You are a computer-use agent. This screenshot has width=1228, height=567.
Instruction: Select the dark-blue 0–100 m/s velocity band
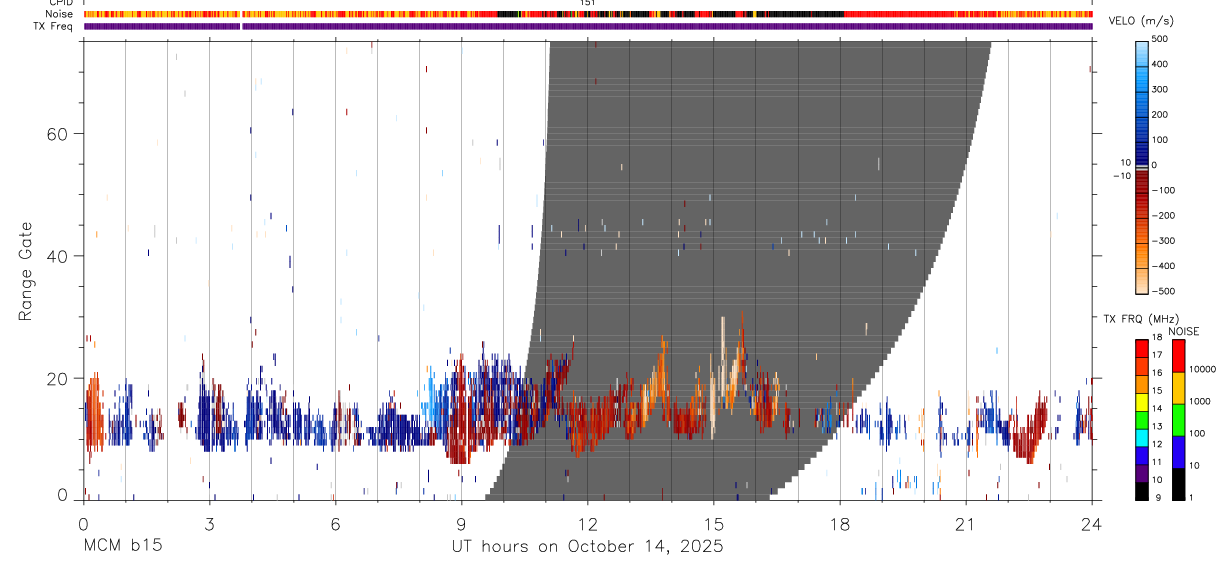pyautogui.click(x=1141, y=152)
